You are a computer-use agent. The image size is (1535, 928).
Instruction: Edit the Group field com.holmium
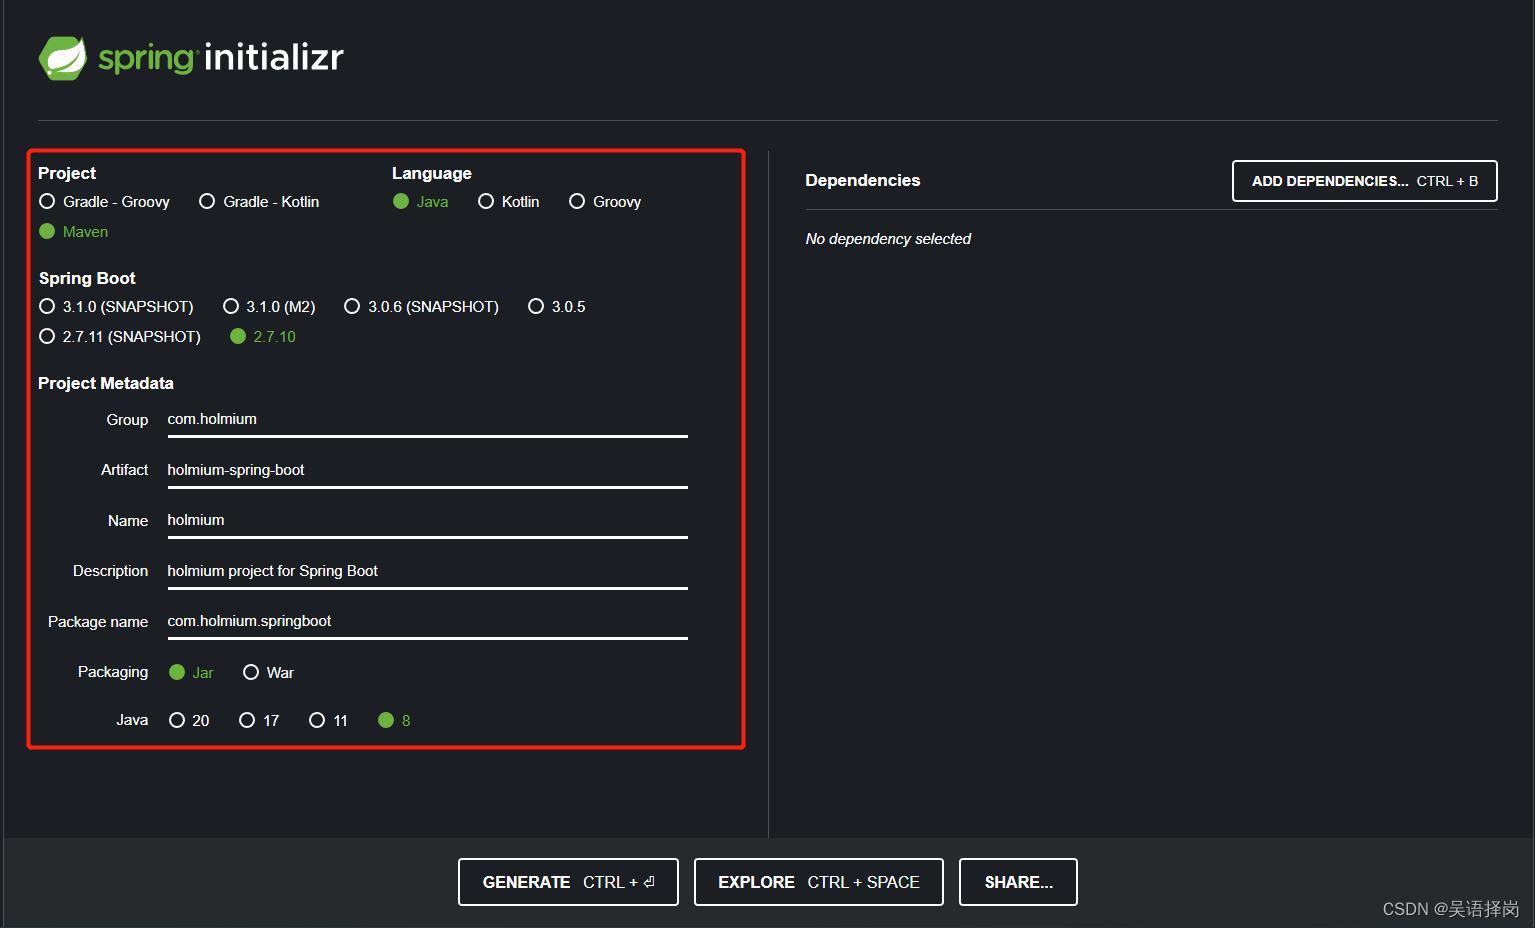[427, 420]
